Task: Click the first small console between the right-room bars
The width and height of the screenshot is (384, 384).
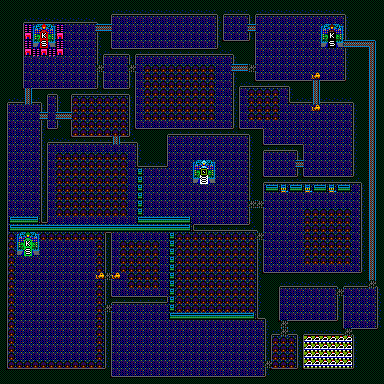Action: coord(284,189)
